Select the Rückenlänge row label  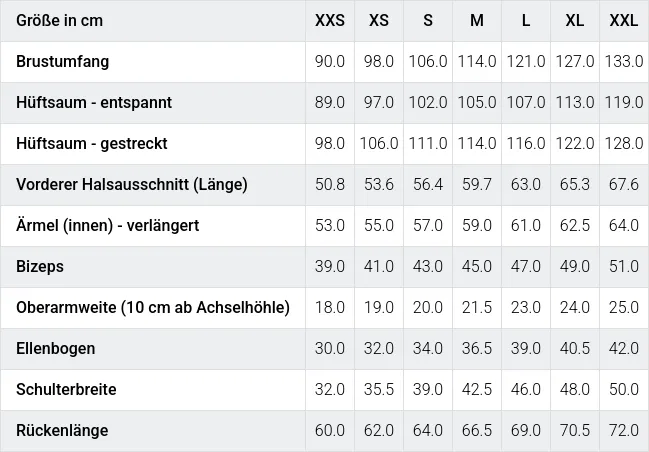coord(62,430)
